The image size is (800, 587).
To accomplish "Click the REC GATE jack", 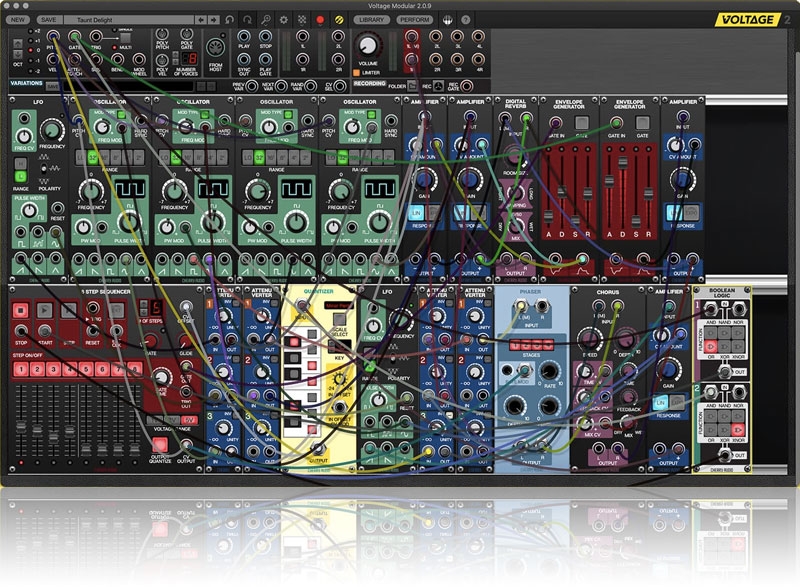I will tap(466, 86).
